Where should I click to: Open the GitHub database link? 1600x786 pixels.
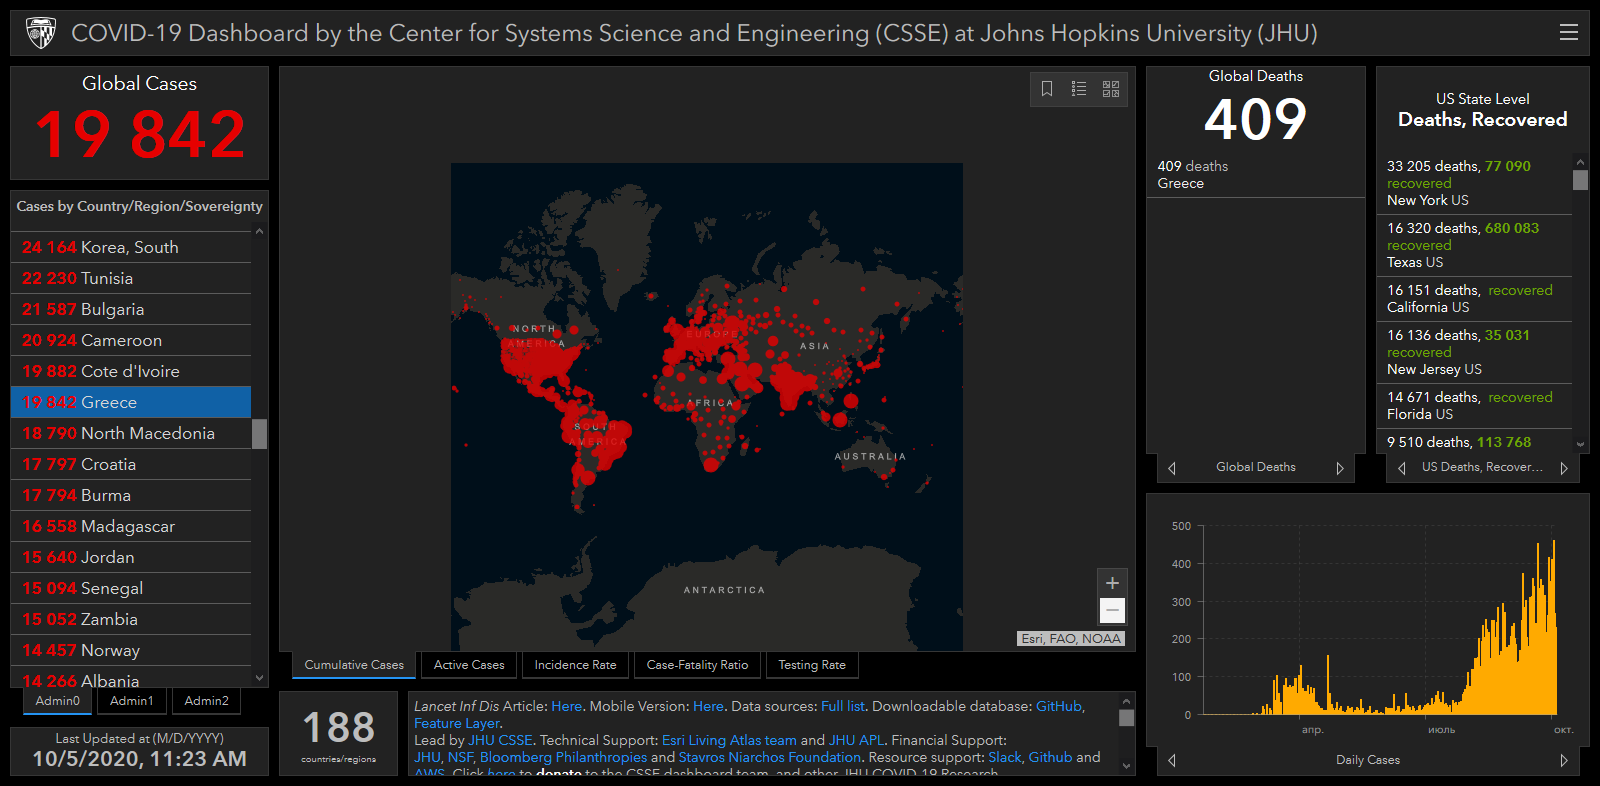(x=1059, y=706)
